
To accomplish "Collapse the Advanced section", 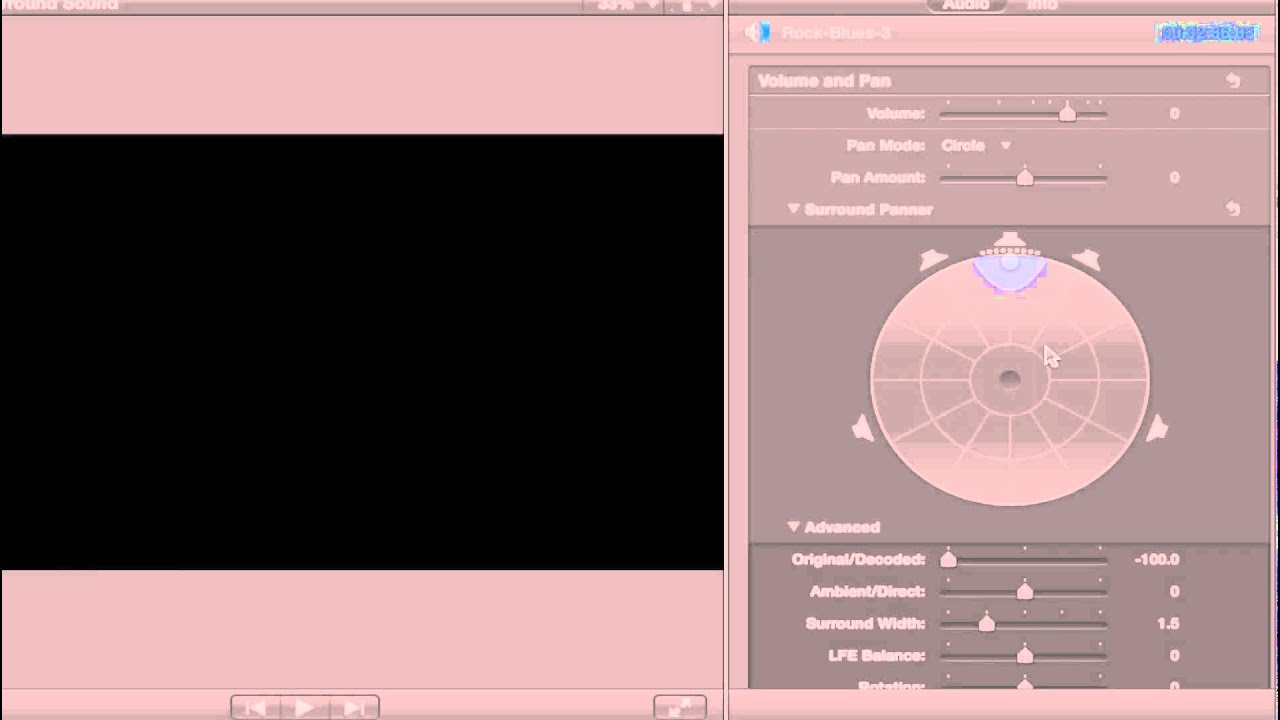I will (x=794, y=527).
